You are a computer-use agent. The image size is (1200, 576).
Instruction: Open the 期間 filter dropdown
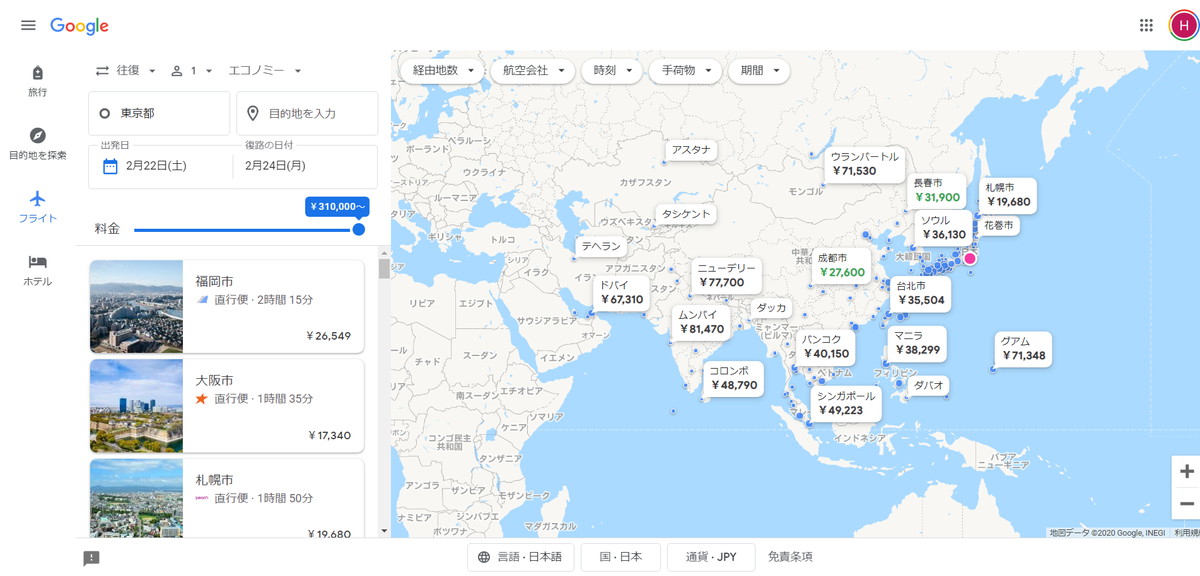(759, 71)
